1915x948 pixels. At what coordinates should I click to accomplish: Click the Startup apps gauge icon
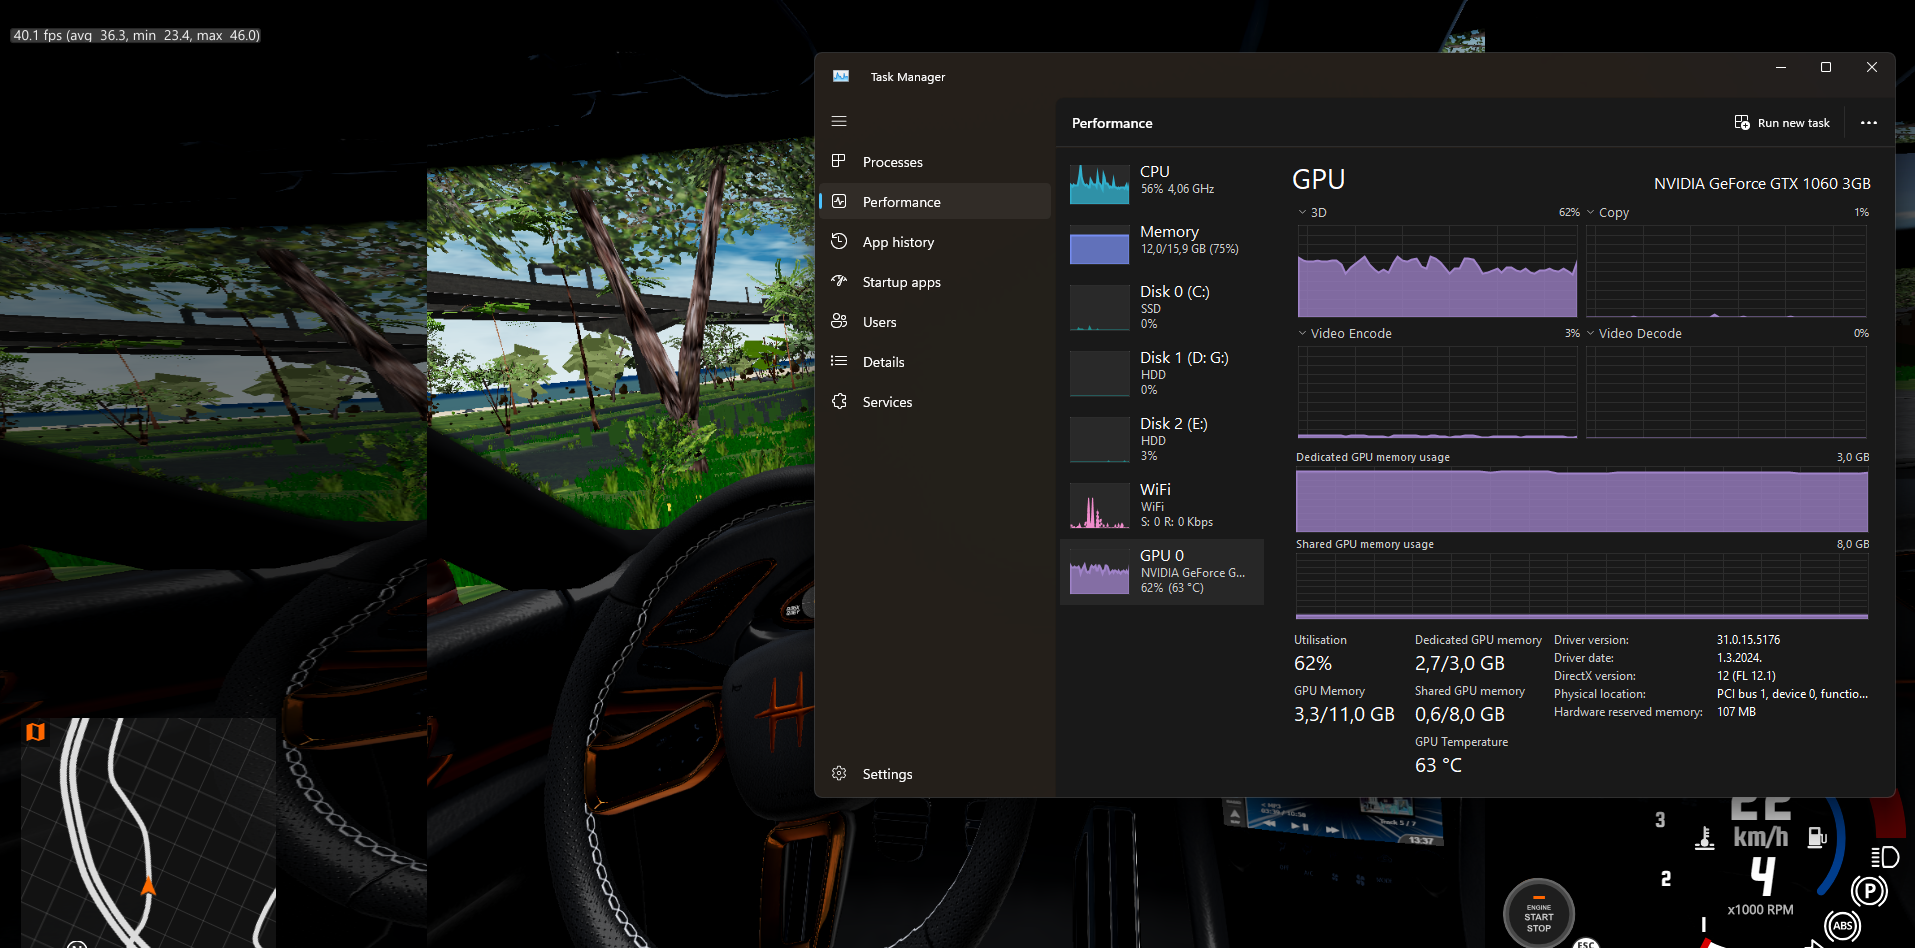point(839,281)
